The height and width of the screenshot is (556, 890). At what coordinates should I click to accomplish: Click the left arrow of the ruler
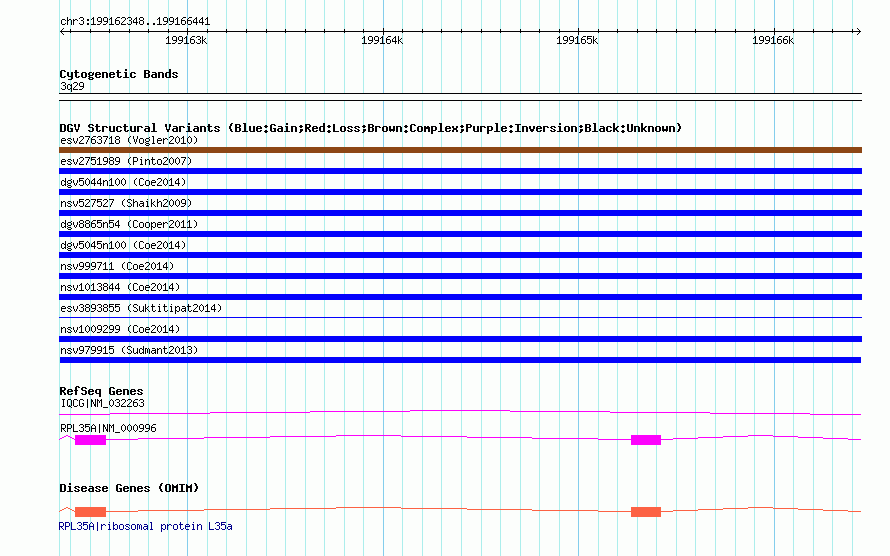62,31
